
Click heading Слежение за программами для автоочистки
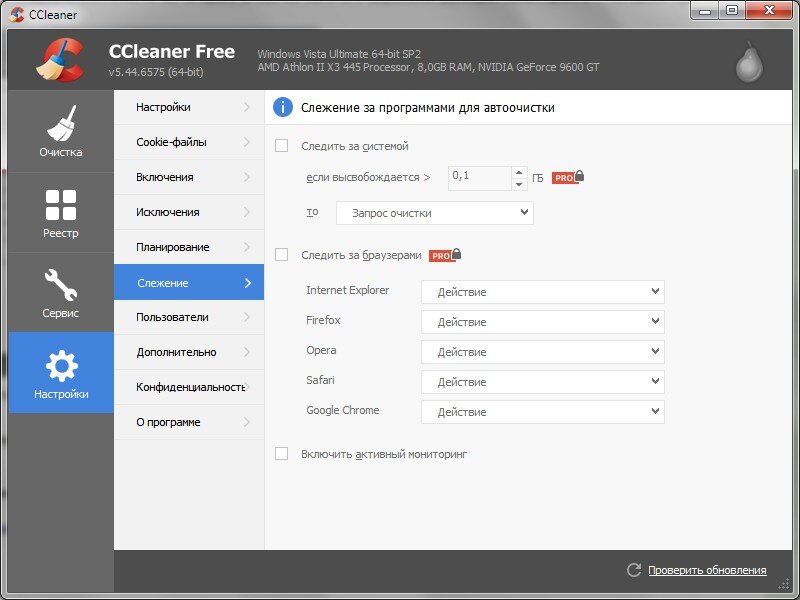(x=428, y=108)
